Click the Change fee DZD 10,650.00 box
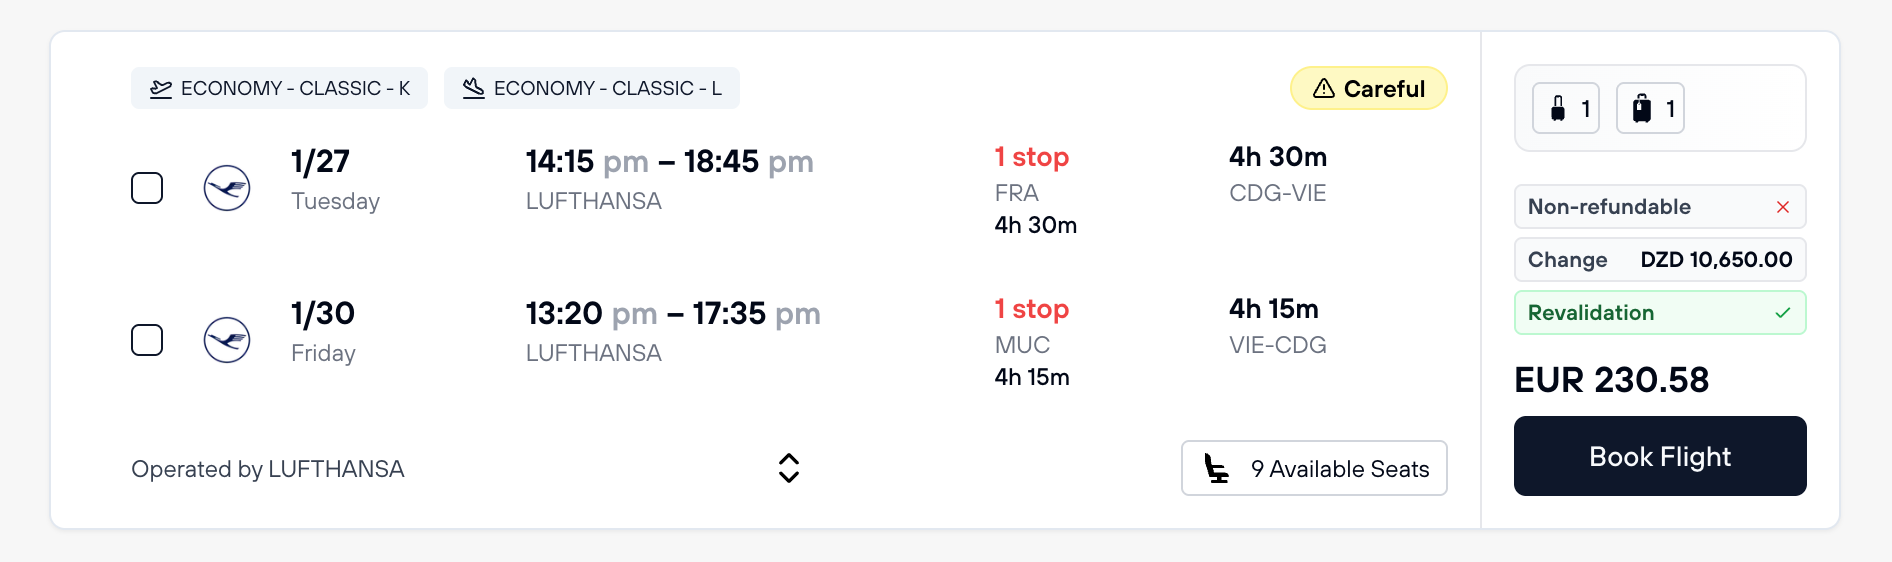This screenshot has height=562, width=1892. coord(1660,260)
